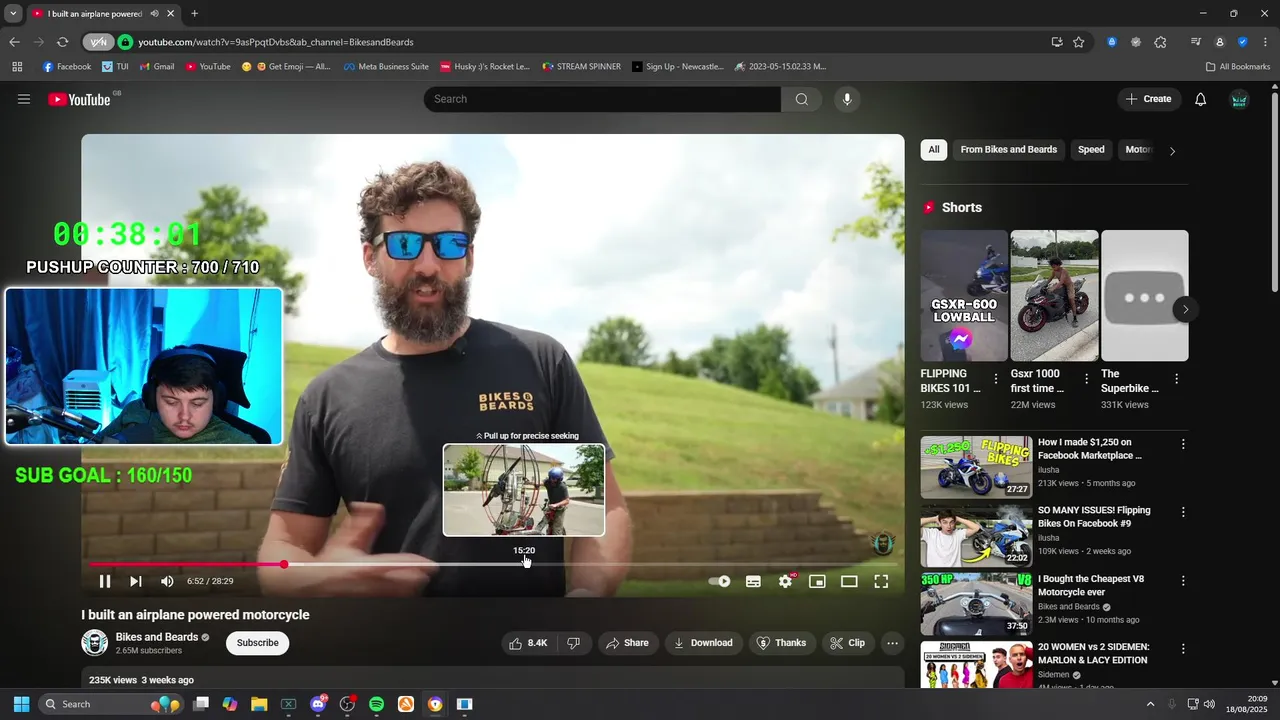Open the I Bought the Cheapest V8 video
Screen dimensions: 1280x720
coord(976,604)
